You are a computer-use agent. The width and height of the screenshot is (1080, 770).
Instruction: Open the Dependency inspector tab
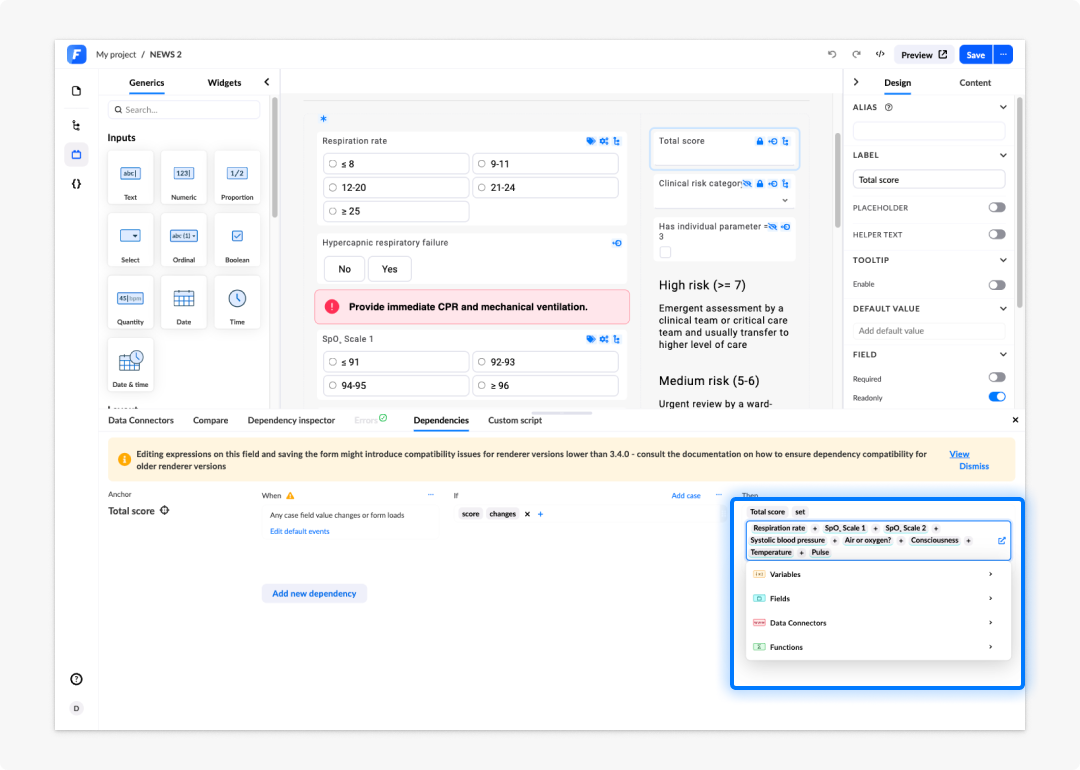(291, 420)
